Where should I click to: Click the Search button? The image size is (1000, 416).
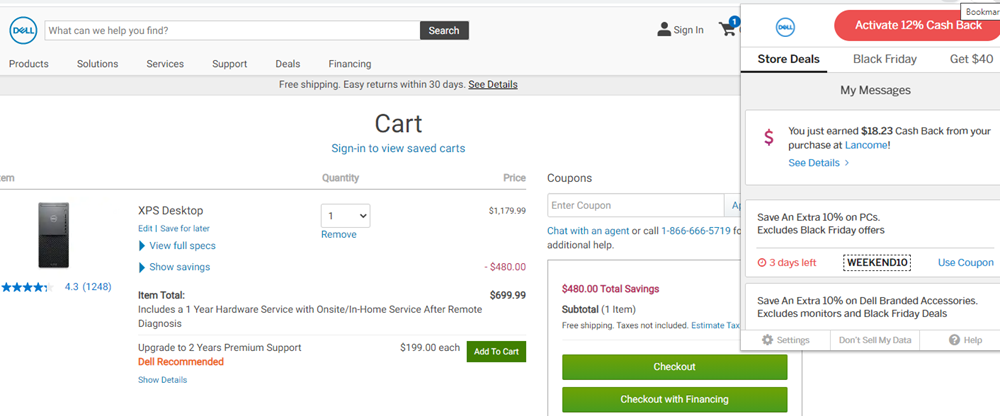(444, 30)
